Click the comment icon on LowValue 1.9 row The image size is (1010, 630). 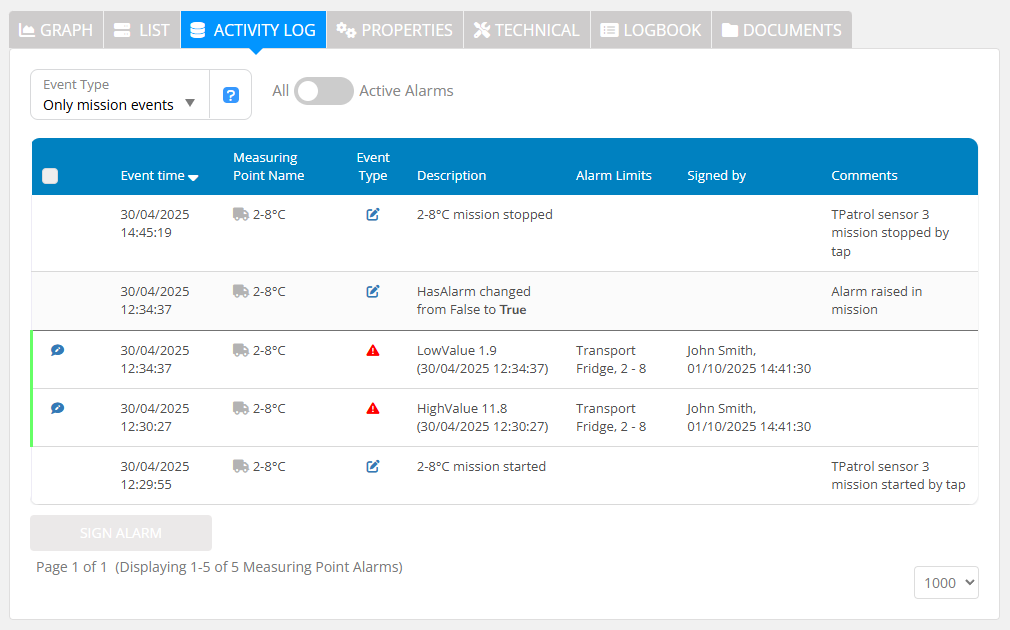[x=57, y=351]
